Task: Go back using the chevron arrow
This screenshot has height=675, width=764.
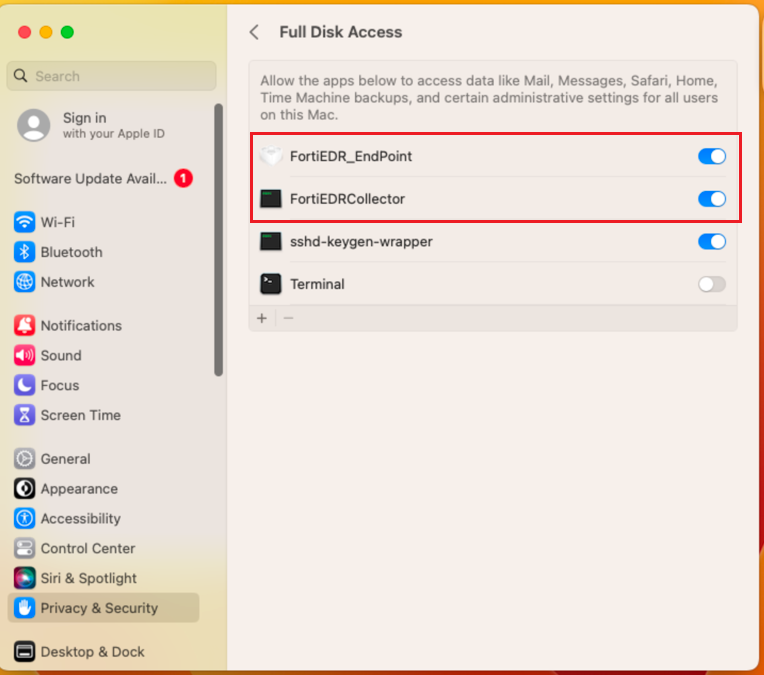Action: 254,32
